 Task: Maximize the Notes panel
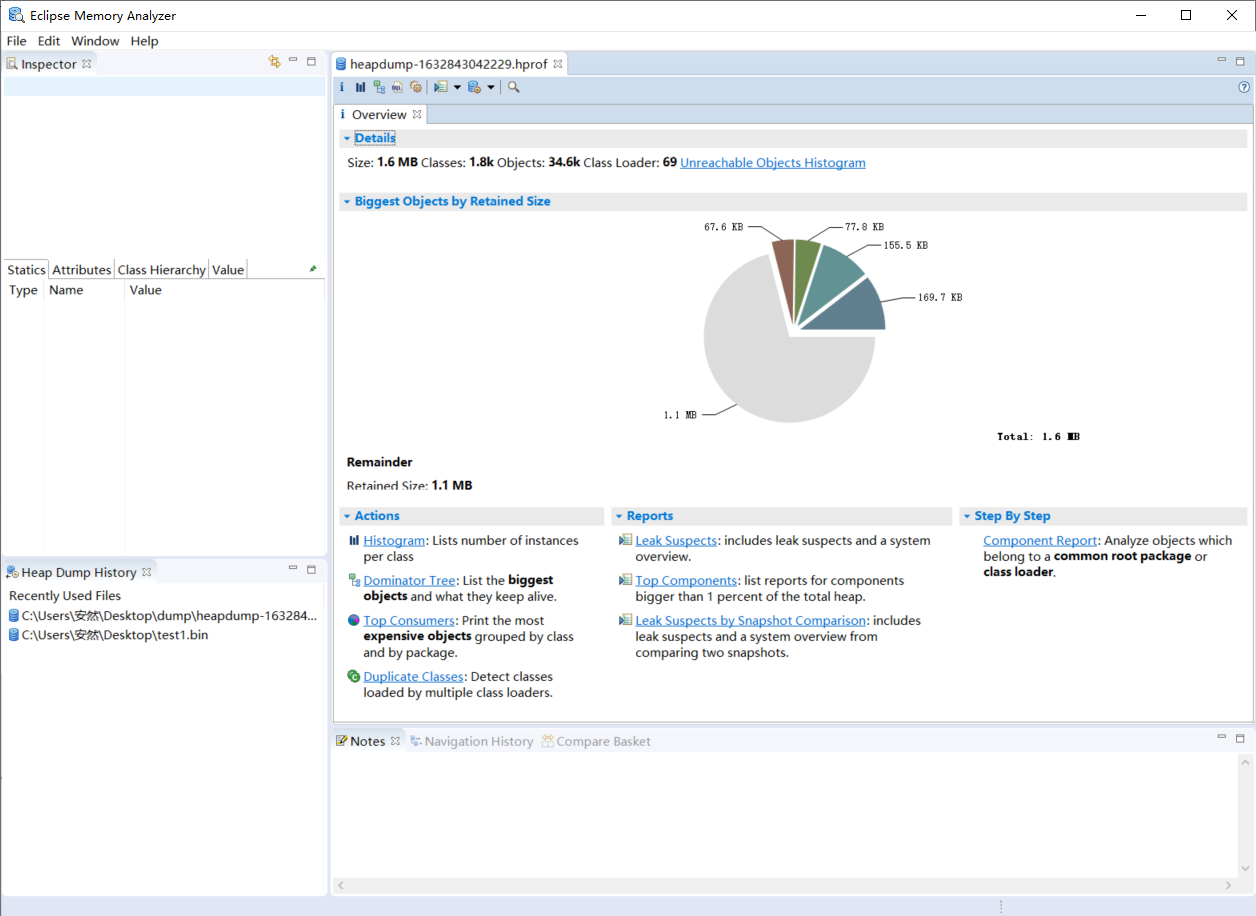(x=1240, y=738)
